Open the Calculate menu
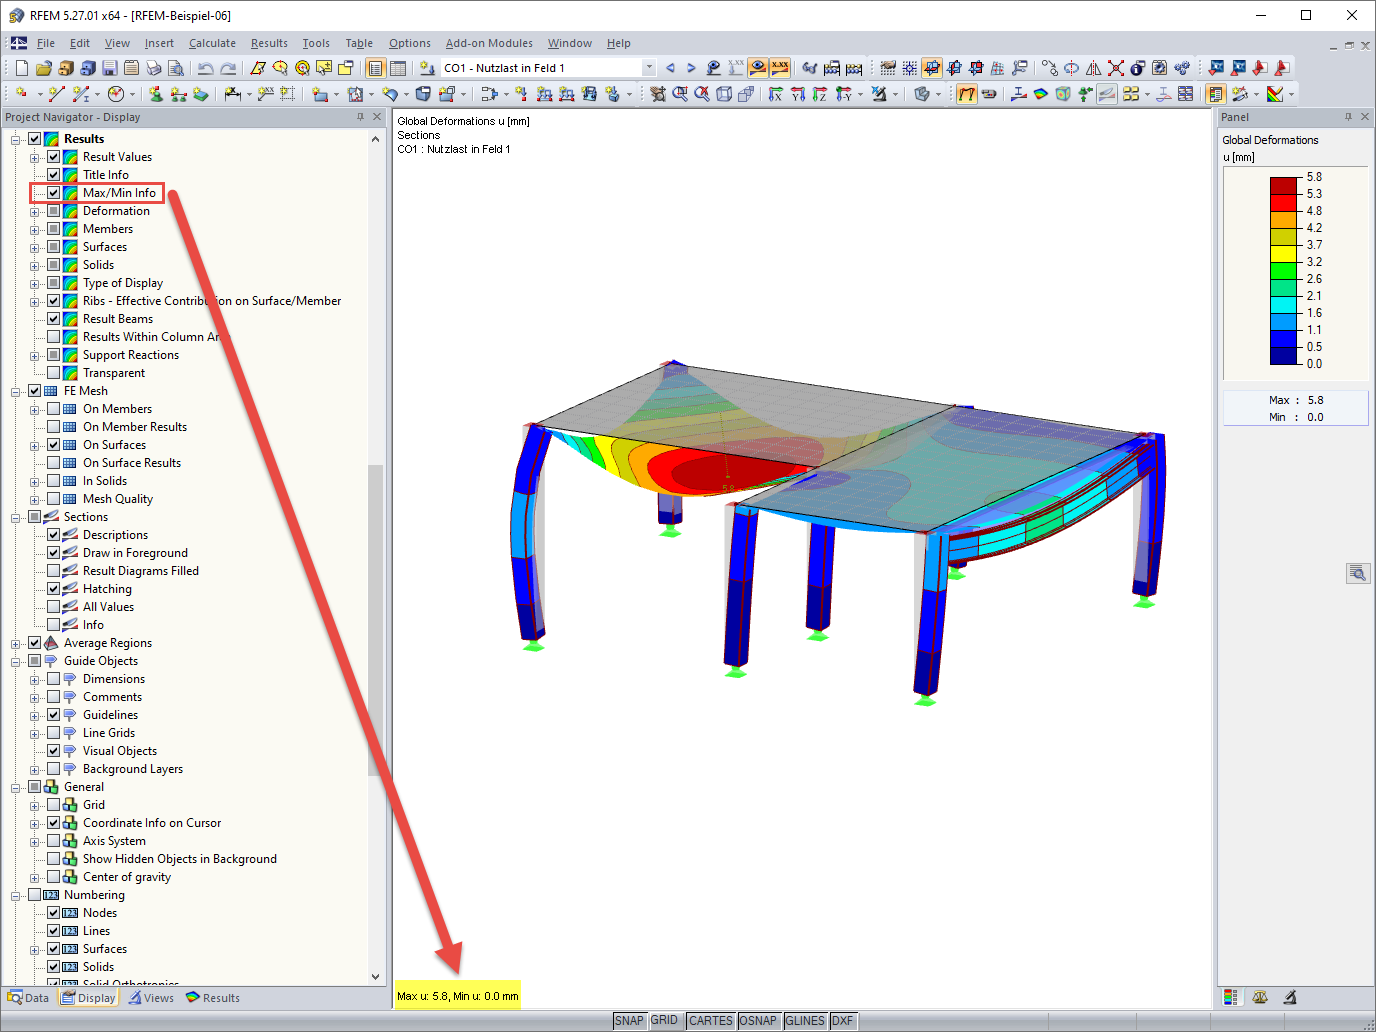The image size is (1376, 1032). (212, 43)
